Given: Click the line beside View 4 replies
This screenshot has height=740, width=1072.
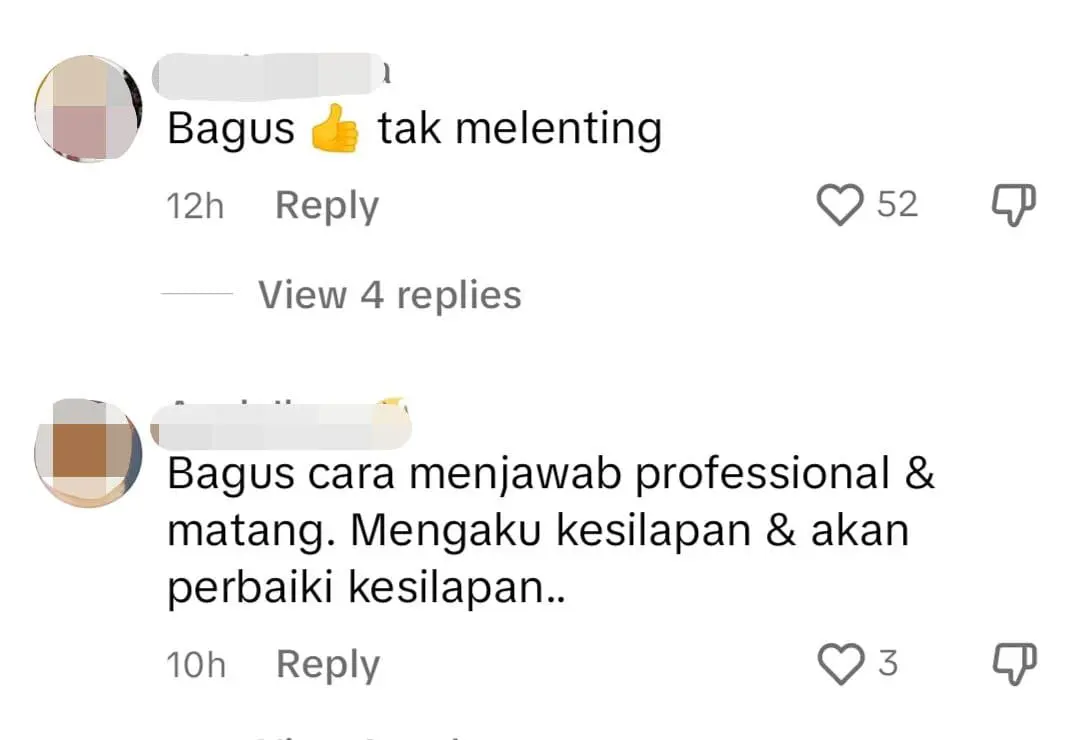Looking at the screenshot, I should point(197,293).
